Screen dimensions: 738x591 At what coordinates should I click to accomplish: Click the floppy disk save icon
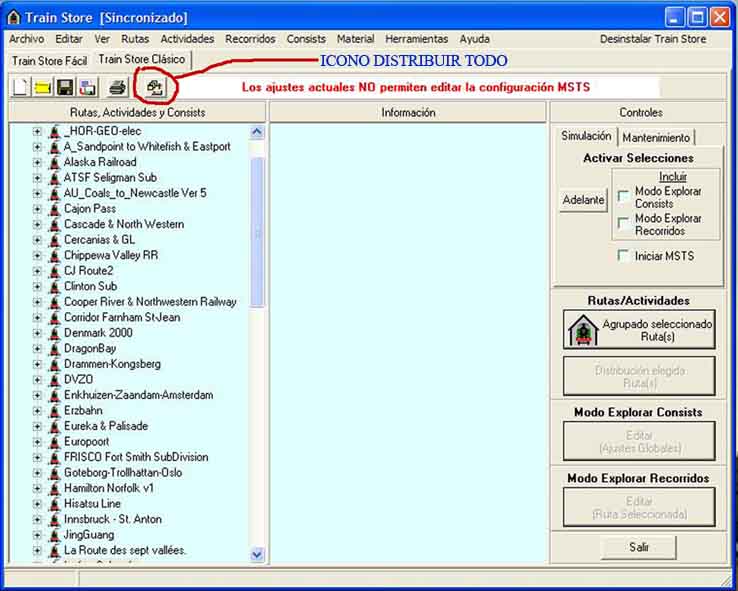pyautogui.click(x=64, y=88)
